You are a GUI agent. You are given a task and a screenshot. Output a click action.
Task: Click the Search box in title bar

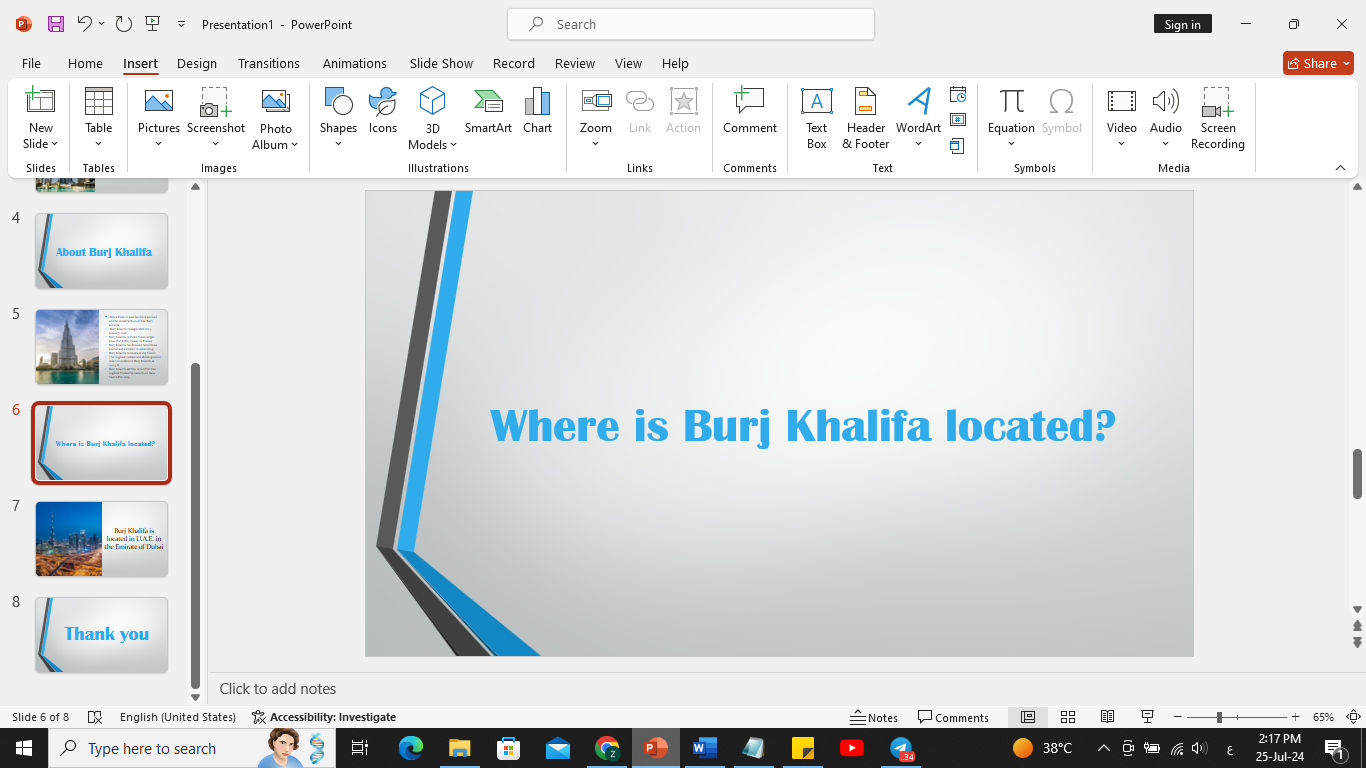pos(691,24)
